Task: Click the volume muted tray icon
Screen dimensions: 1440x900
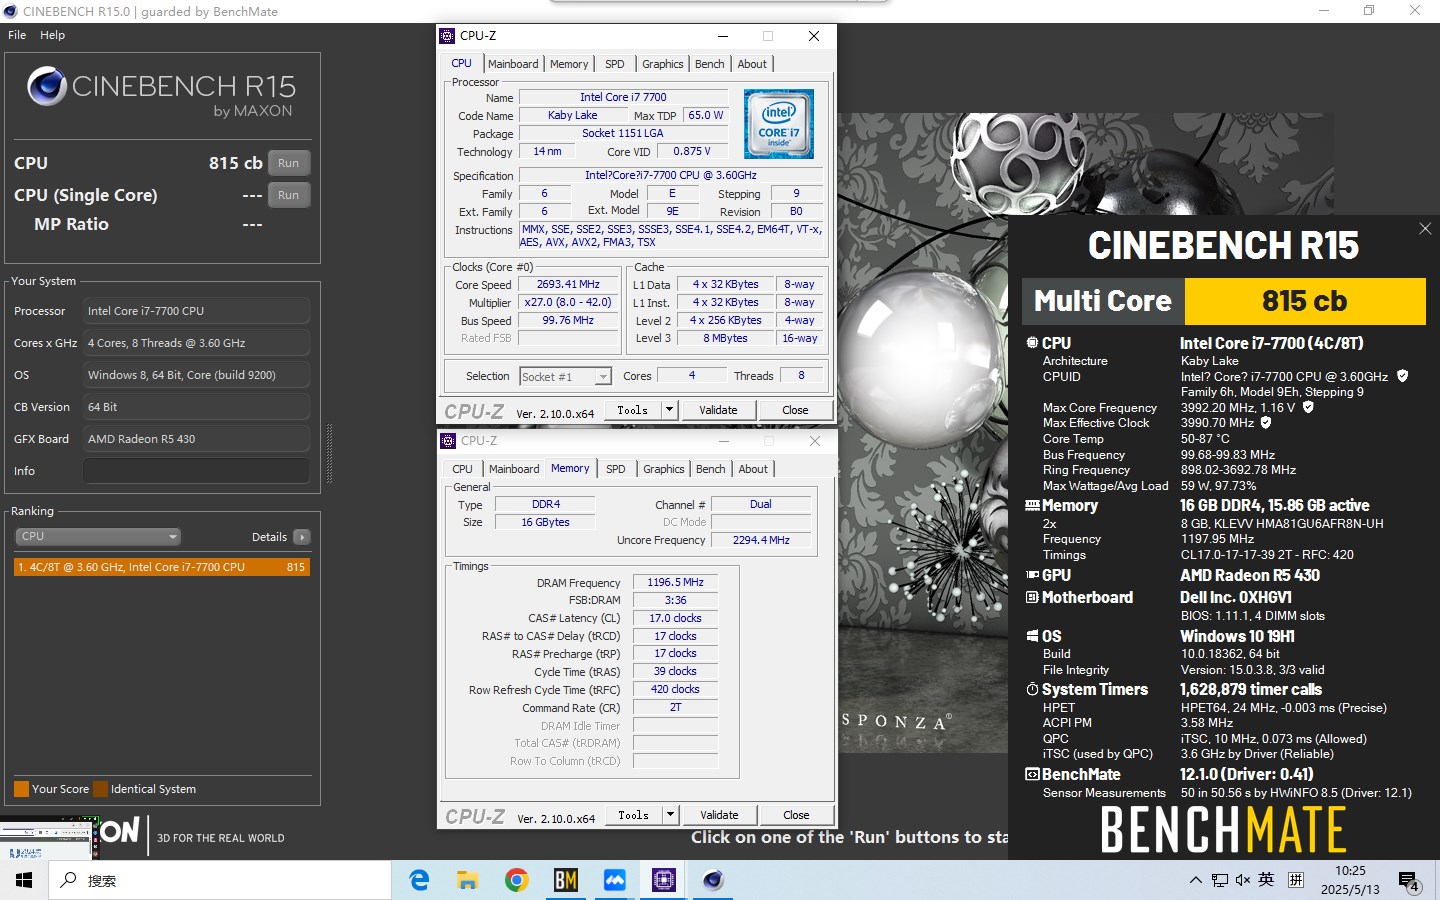Action: [1243, 880]
